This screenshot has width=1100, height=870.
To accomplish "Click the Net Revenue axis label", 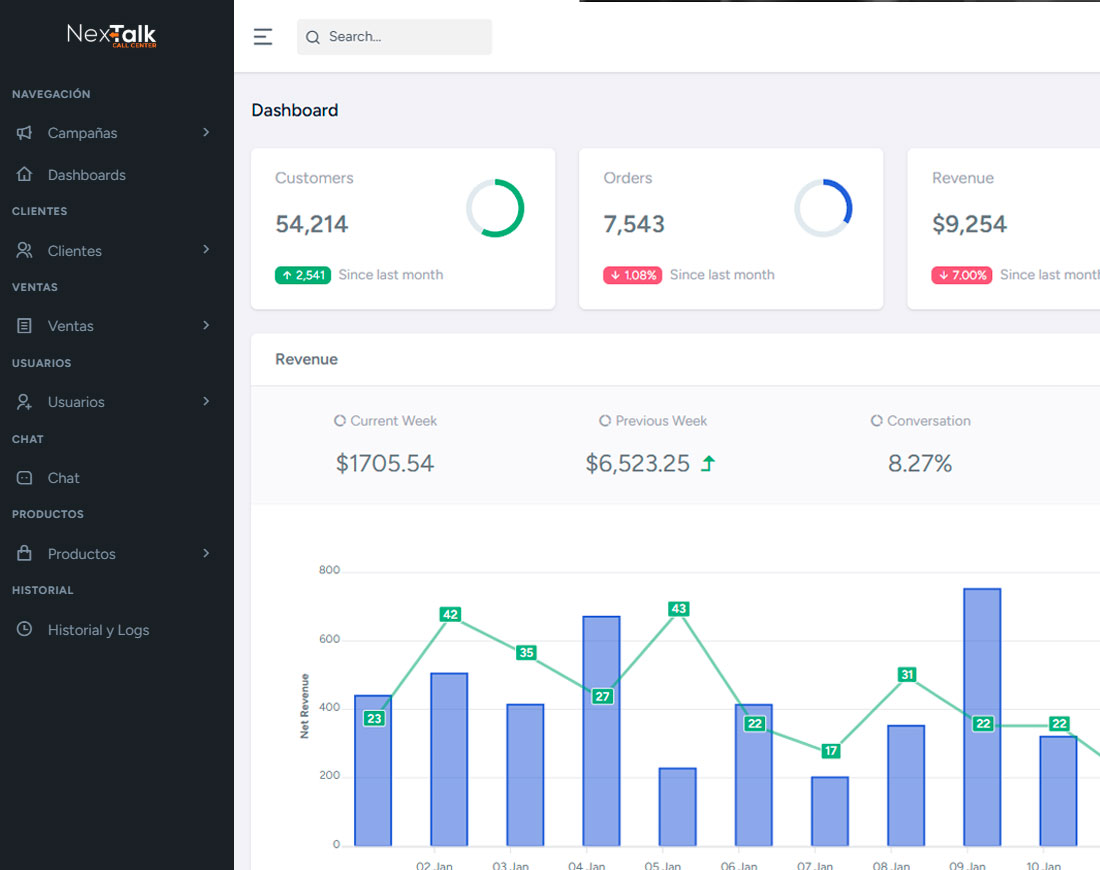I will click(304, 706).
